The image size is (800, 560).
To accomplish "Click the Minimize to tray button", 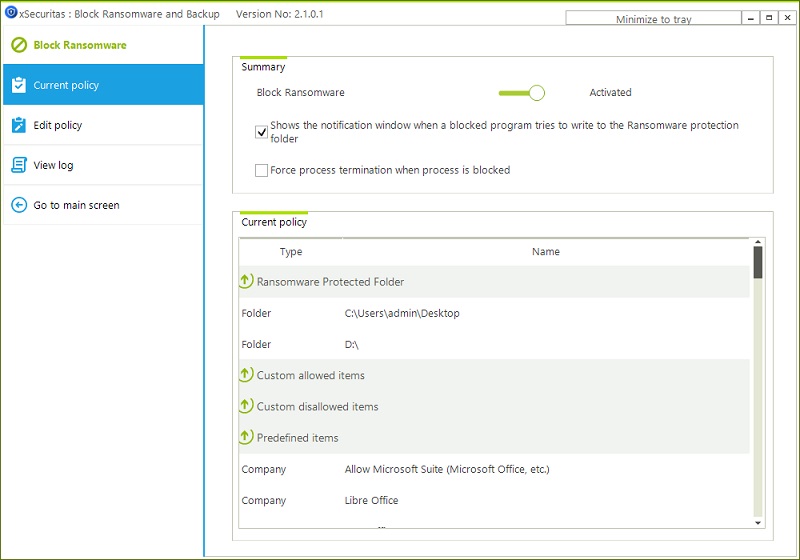I will pos(653,18).
